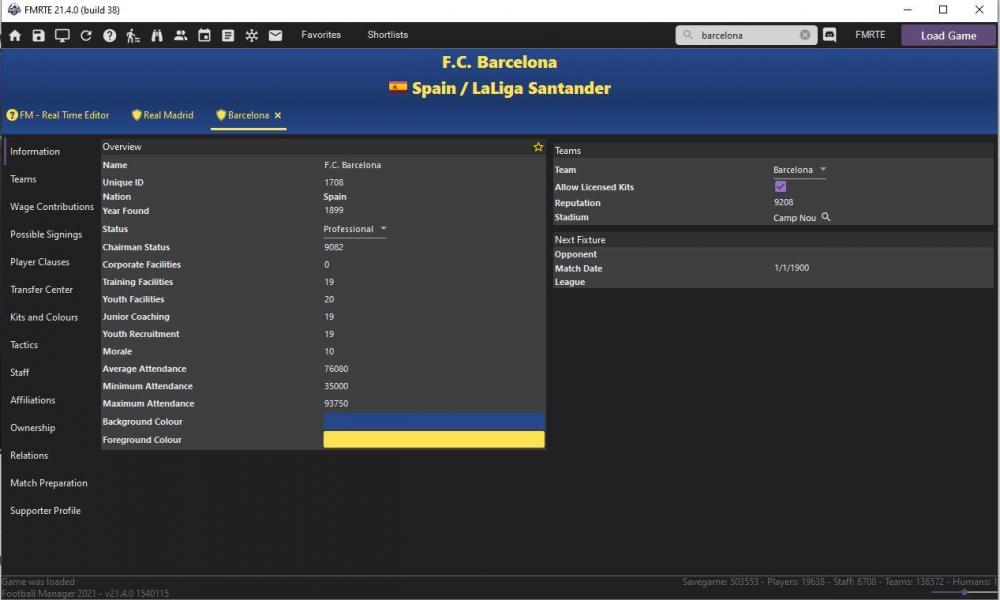Open Kits and Colours in sidebar

tap(44, 318)
